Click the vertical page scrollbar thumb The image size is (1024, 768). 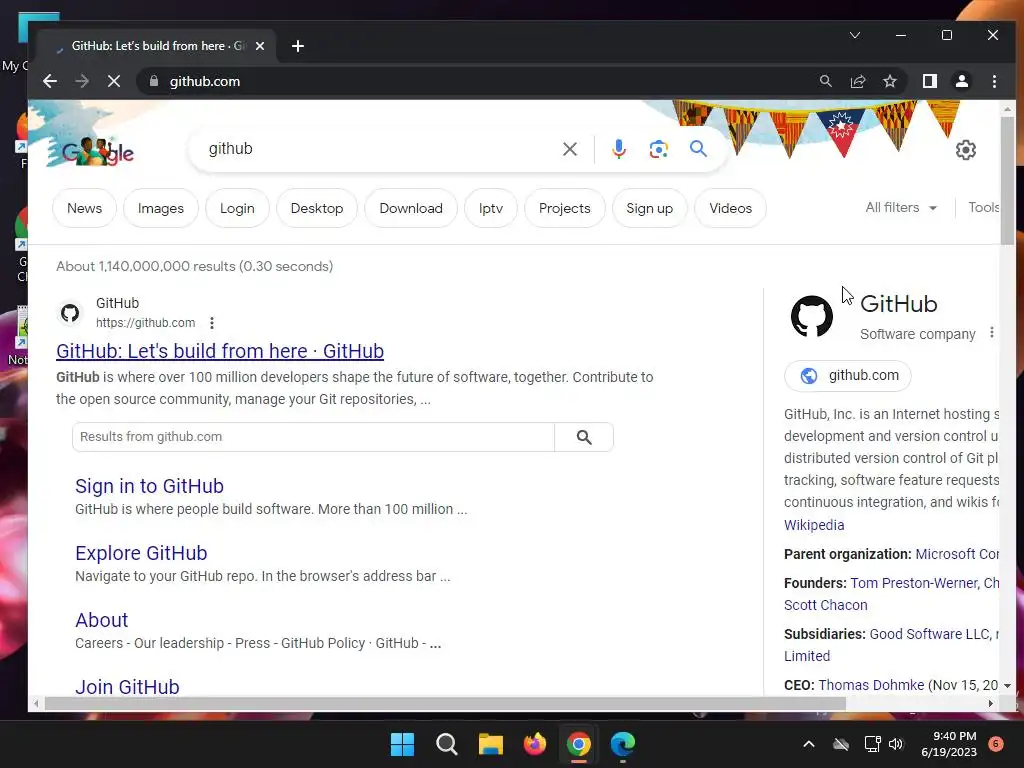1007,181
